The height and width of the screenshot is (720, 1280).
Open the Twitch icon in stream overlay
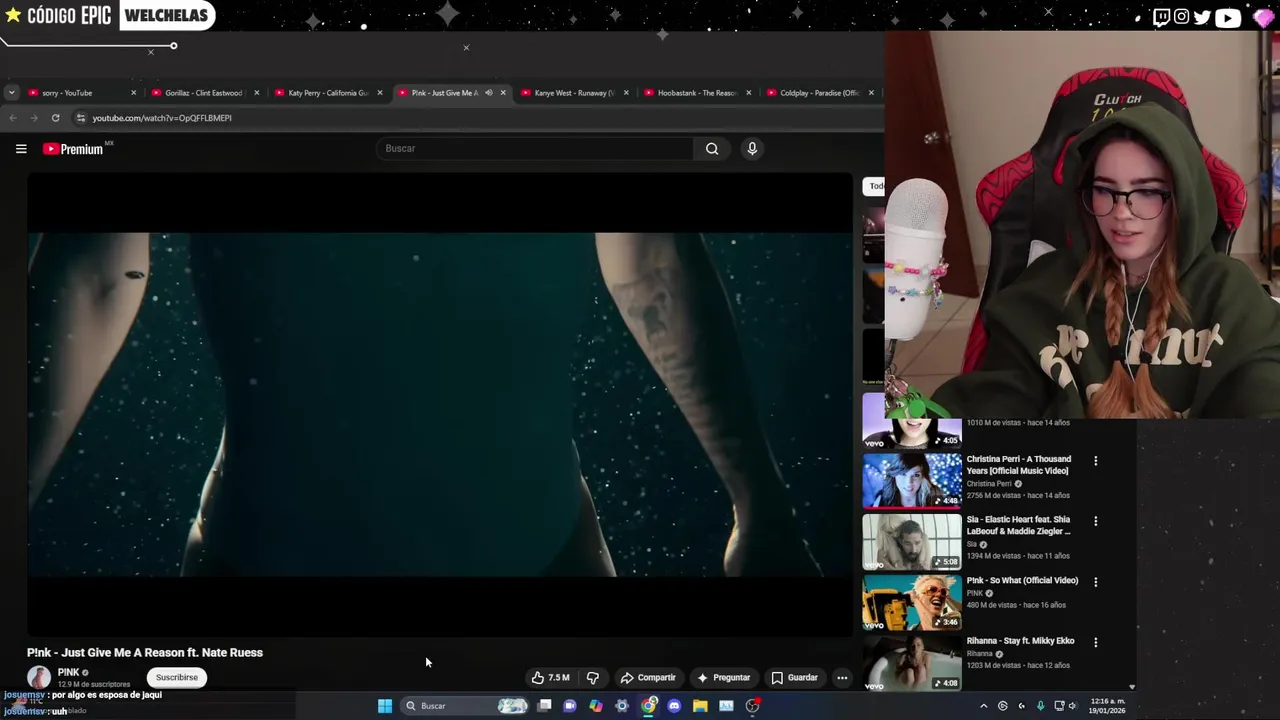1161,17
